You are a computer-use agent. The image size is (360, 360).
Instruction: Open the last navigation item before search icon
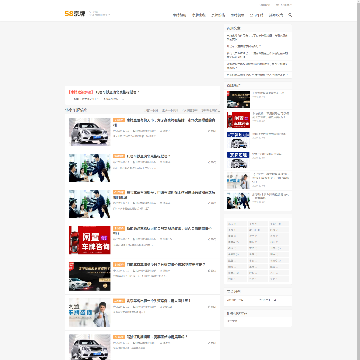coord(276,15)
